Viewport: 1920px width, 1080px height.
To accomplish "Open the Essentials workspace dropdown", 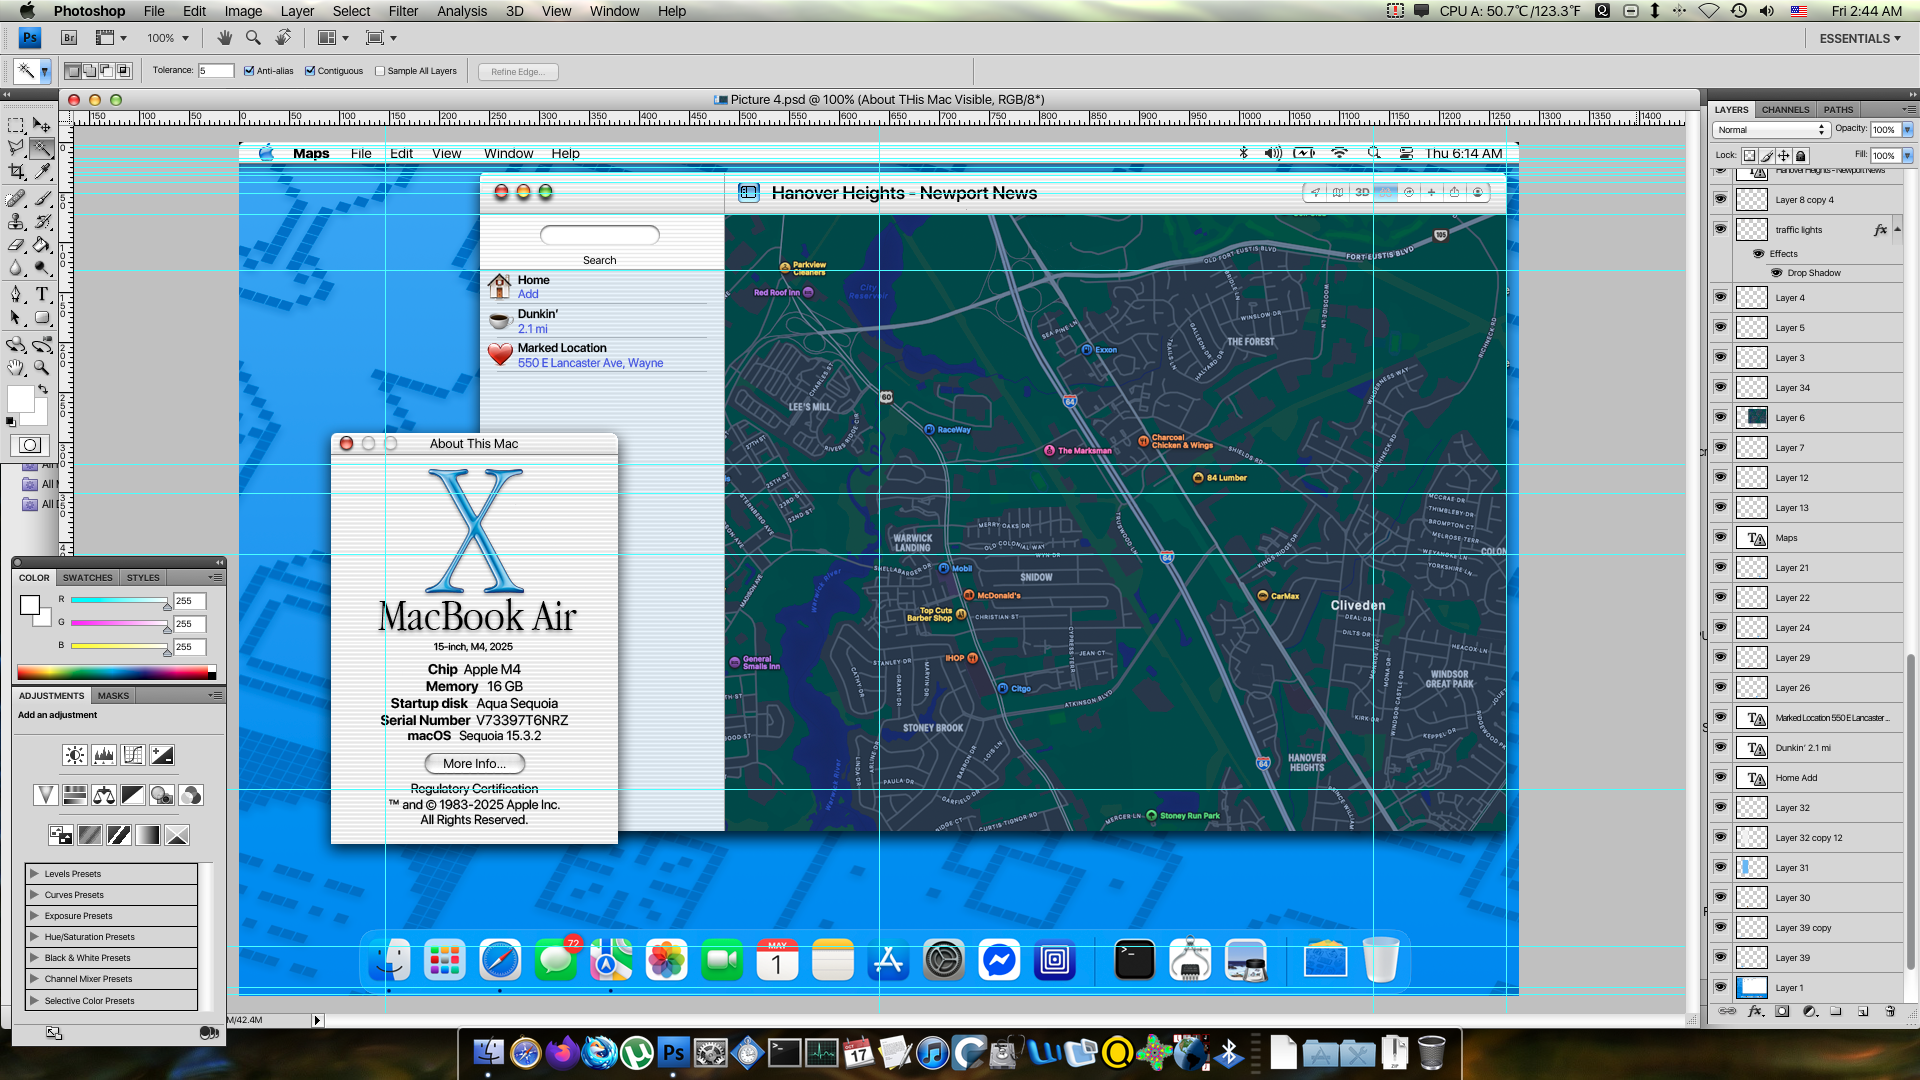I will (1859, 39).
